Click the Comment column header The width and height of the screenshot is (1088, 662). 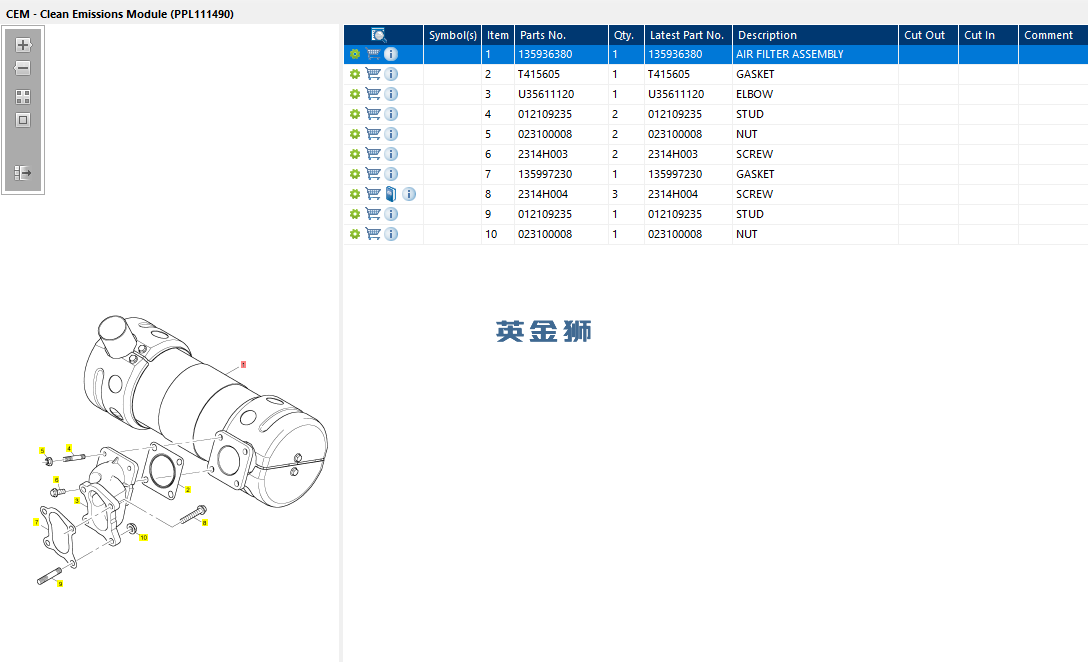click(1053, 35)
